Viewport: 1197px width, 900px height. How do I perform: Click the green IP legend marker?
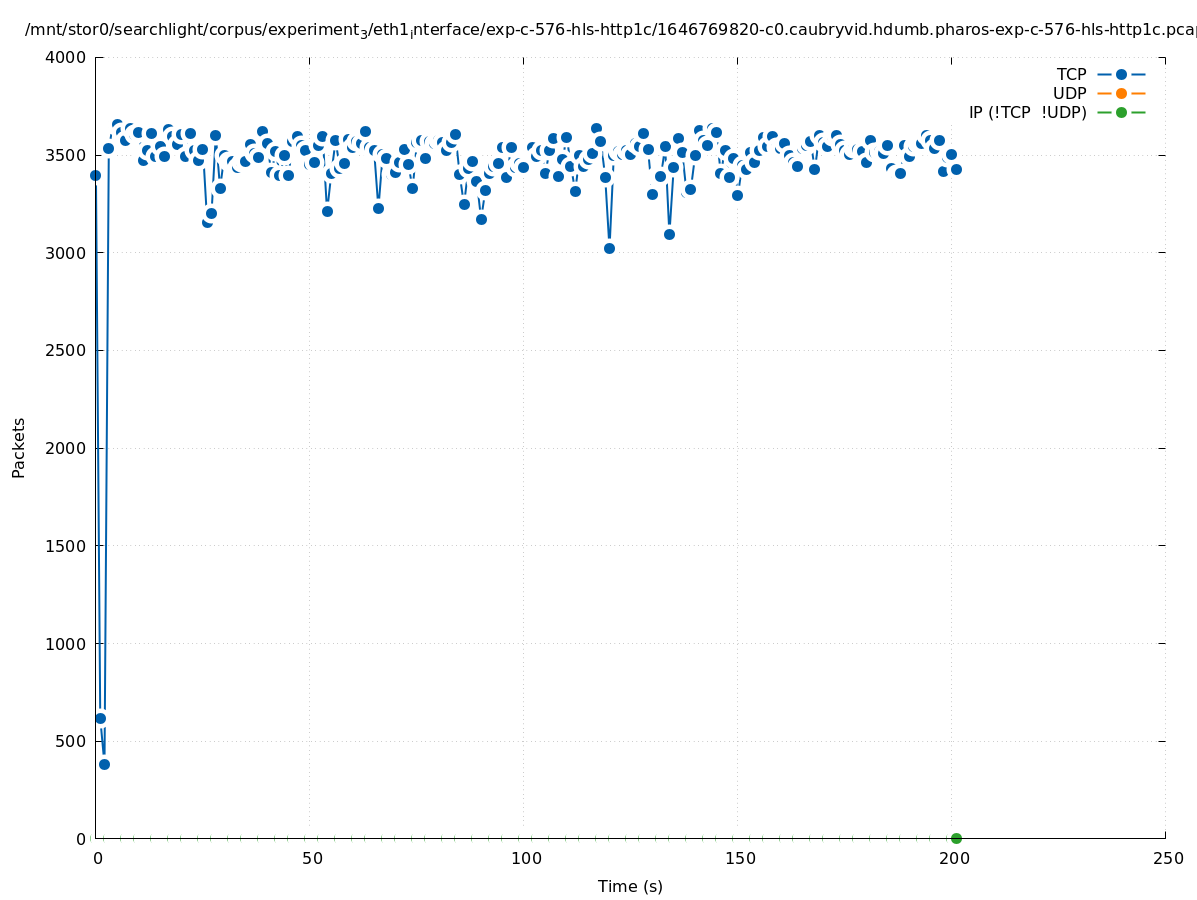point(1121,112)
